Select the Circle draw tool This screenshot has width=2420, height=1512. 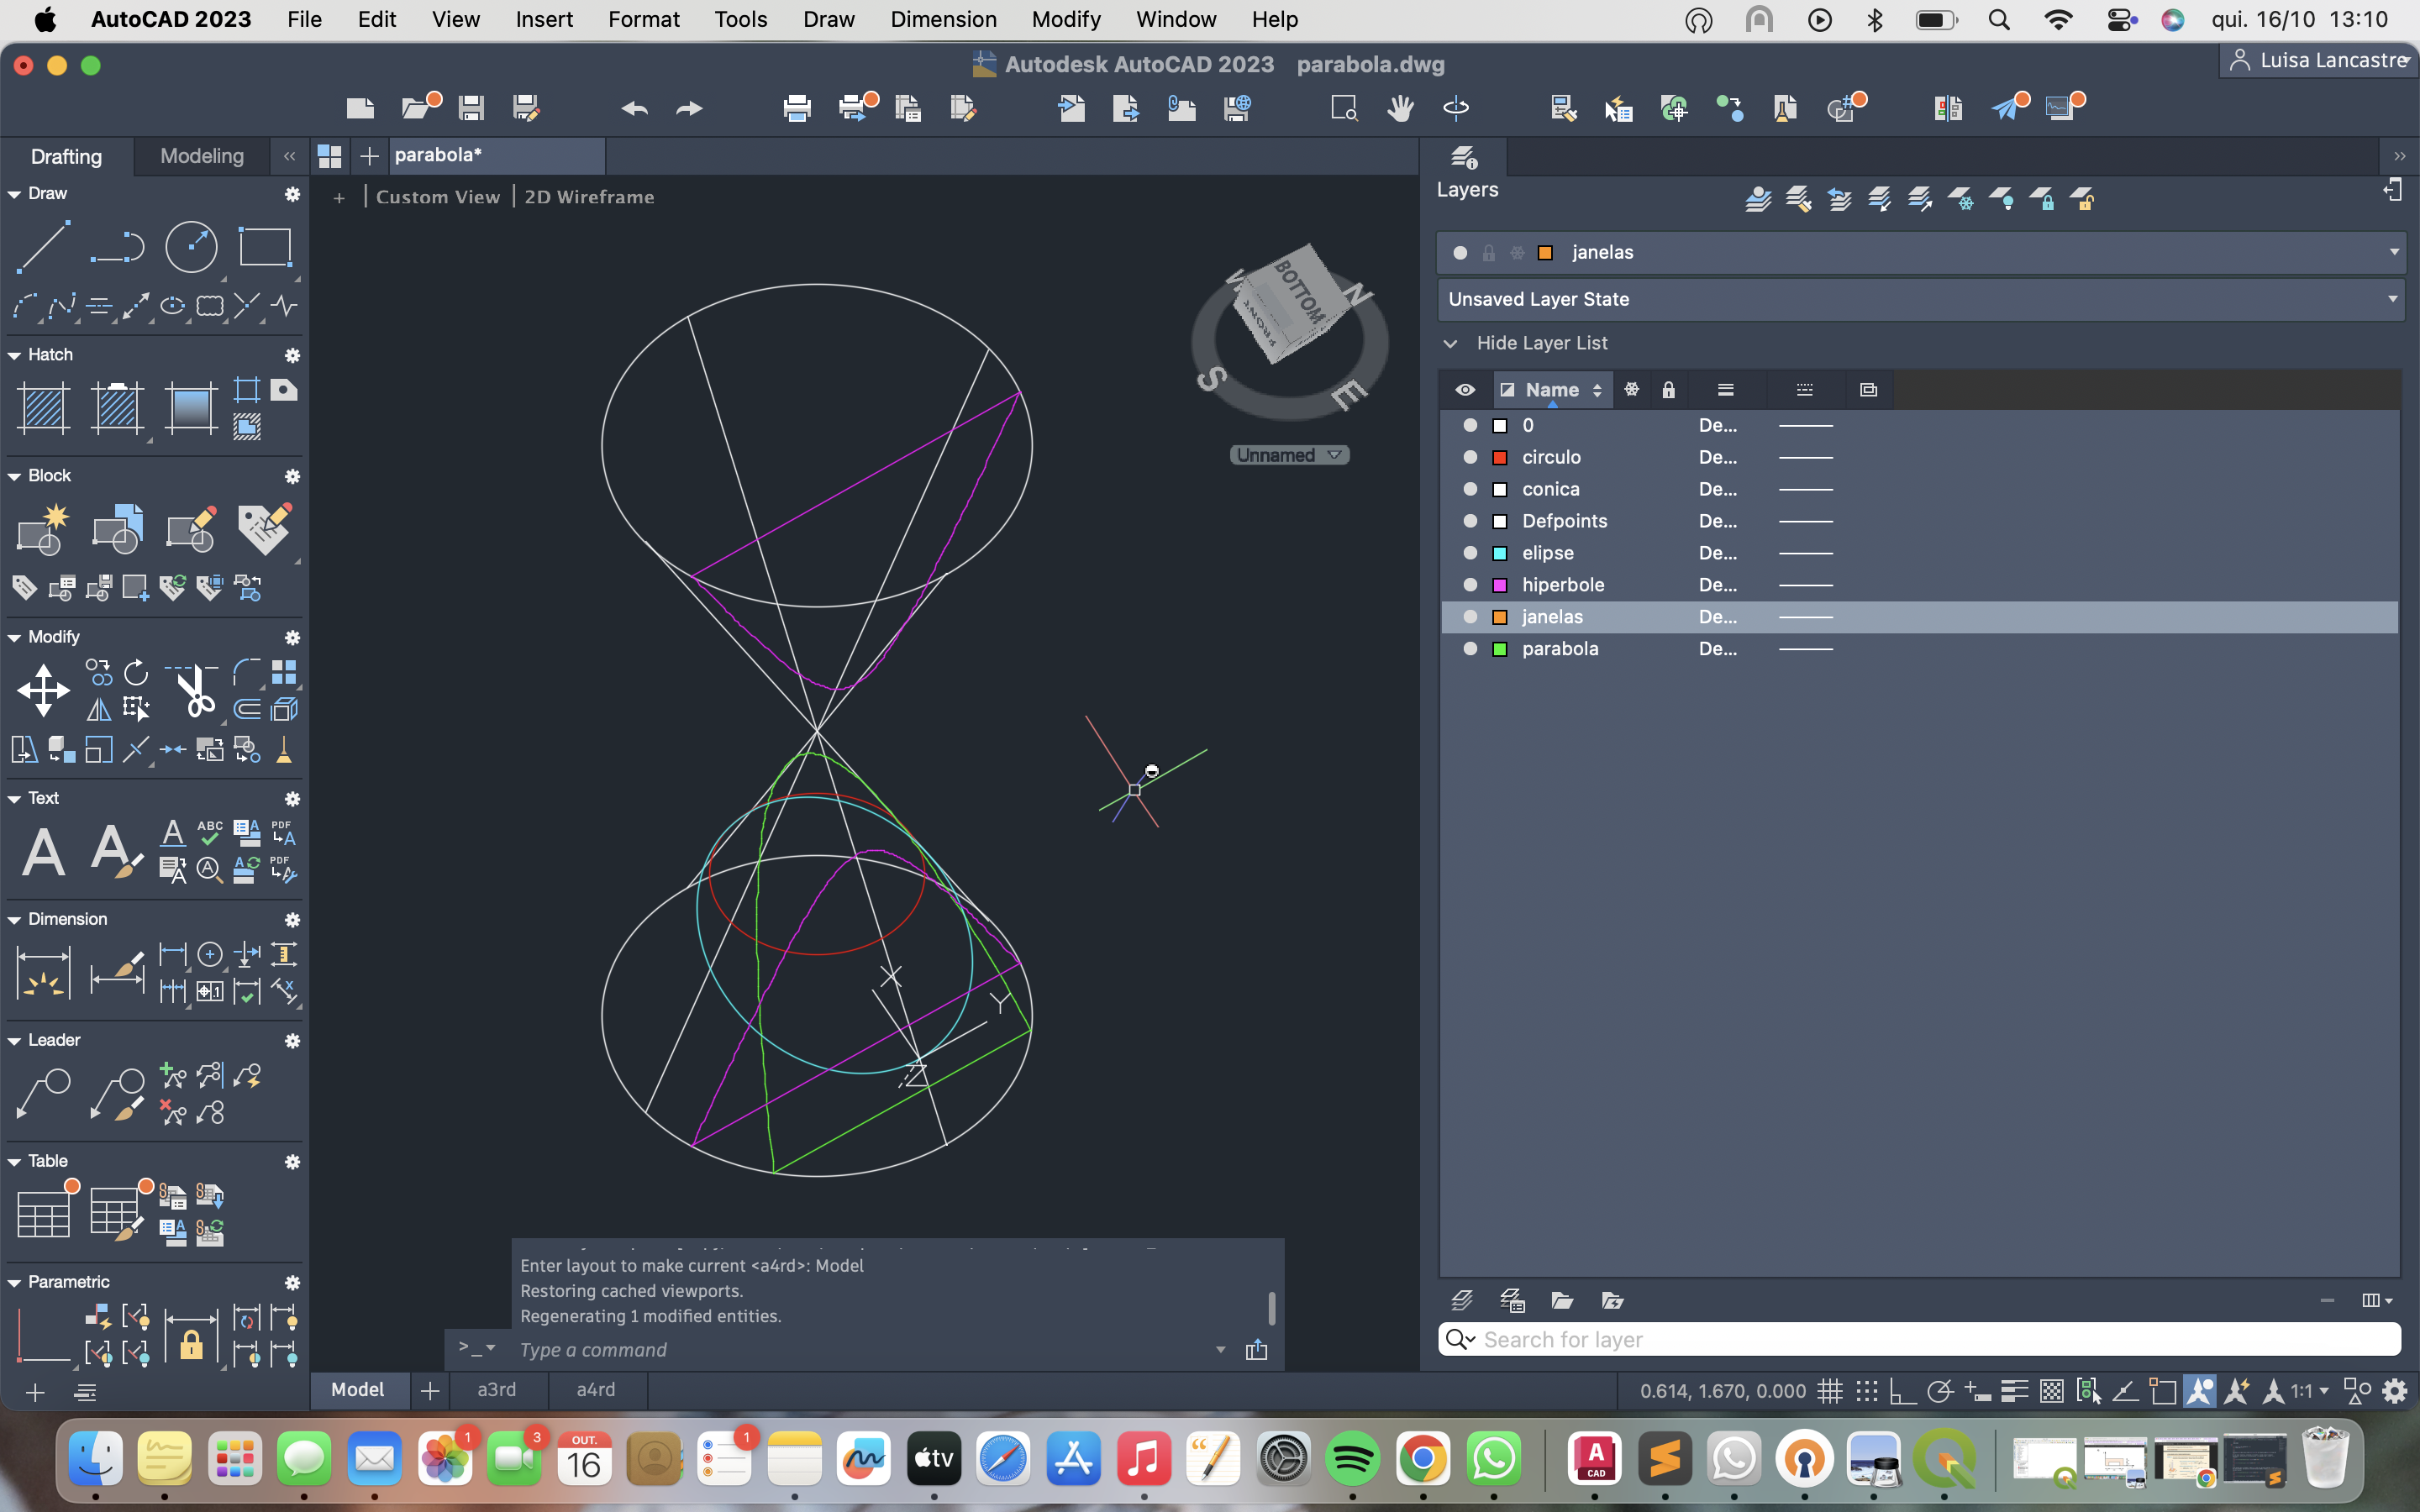coord(191,246)
